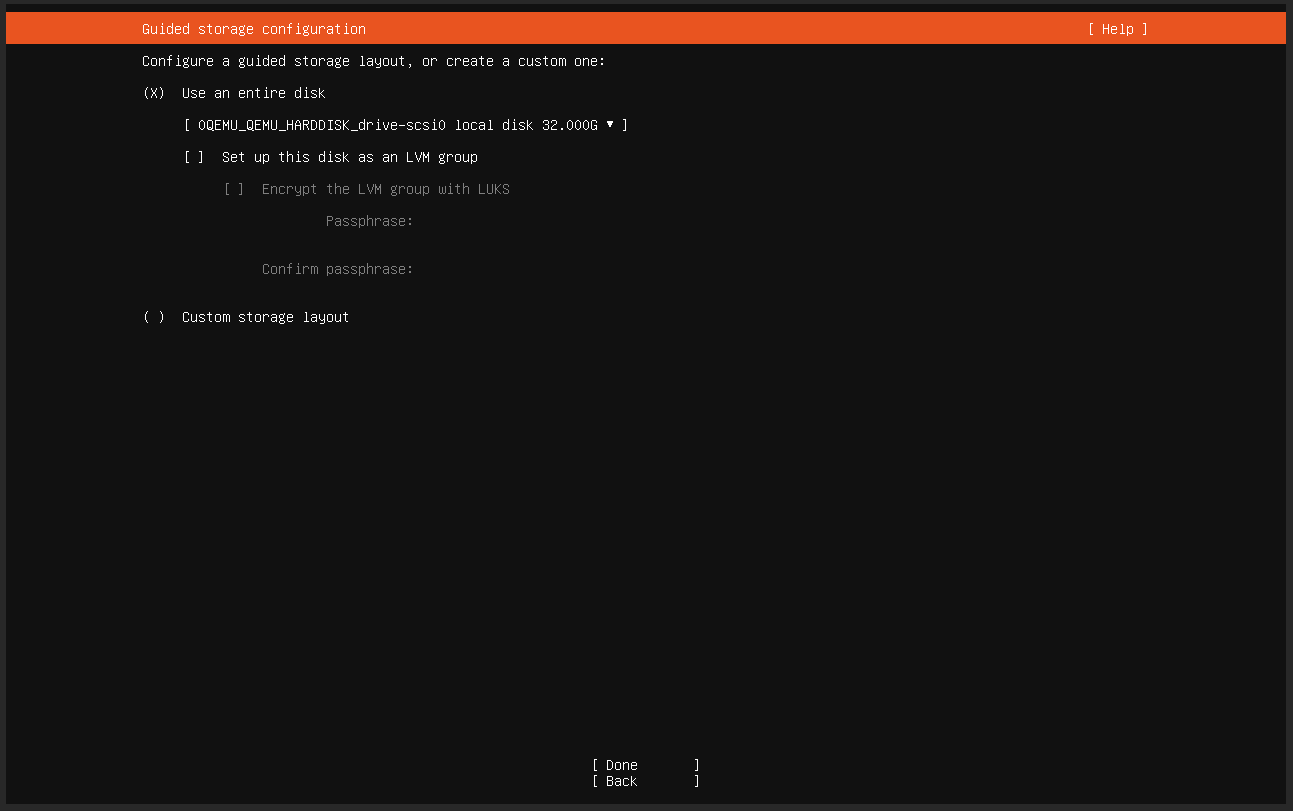Toggle 'Encrypt the LVM group with LUKS' checkbox
The image size is (1293, 811).
pyautogui.click(x=234, y=189)
